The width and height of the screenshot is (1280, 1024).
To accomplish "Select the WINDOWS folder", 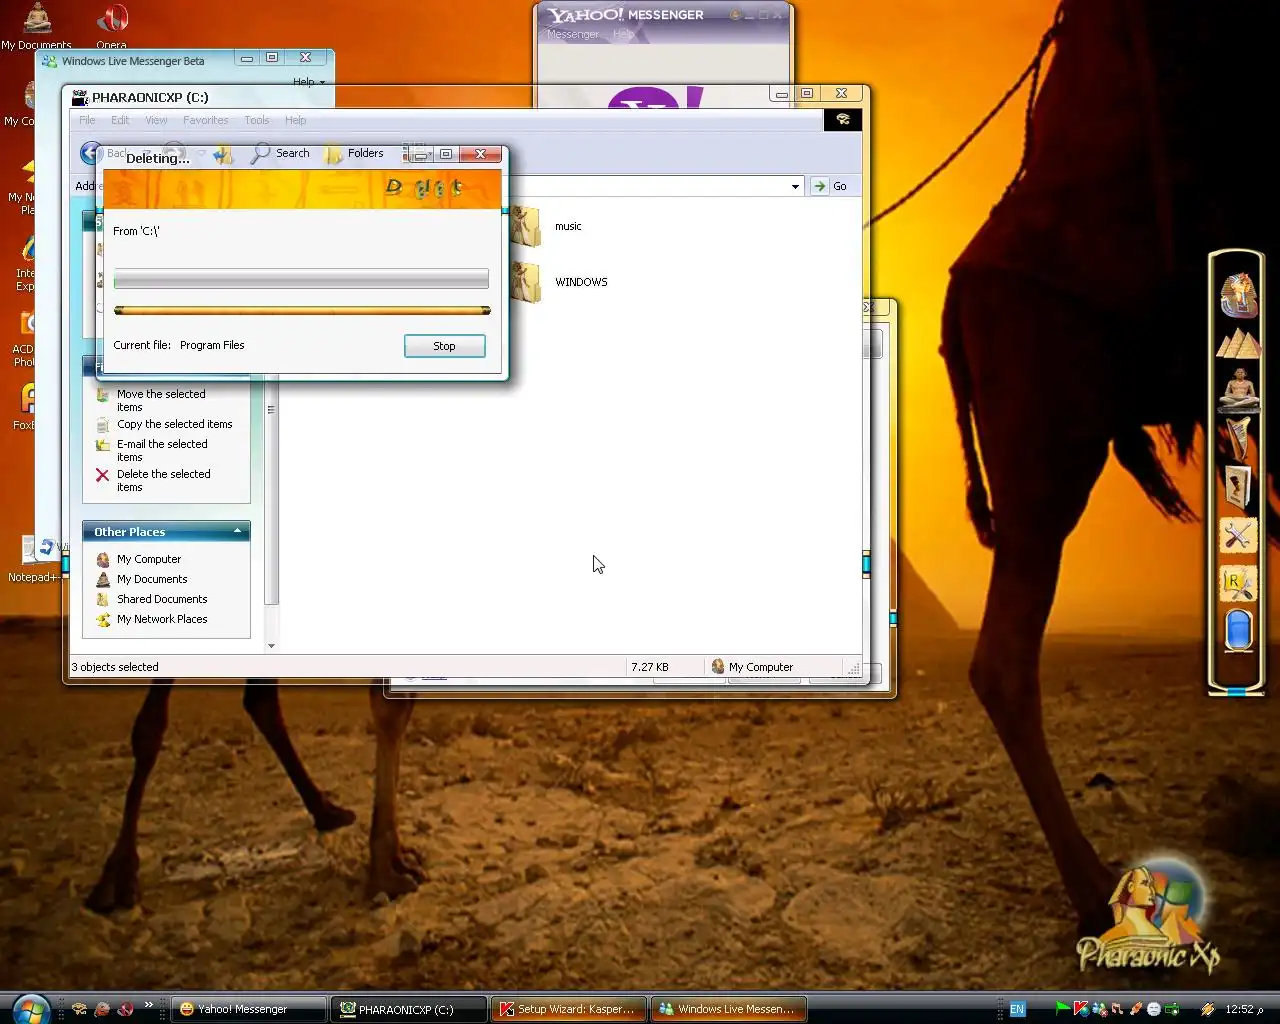I will tap(558, 282).
